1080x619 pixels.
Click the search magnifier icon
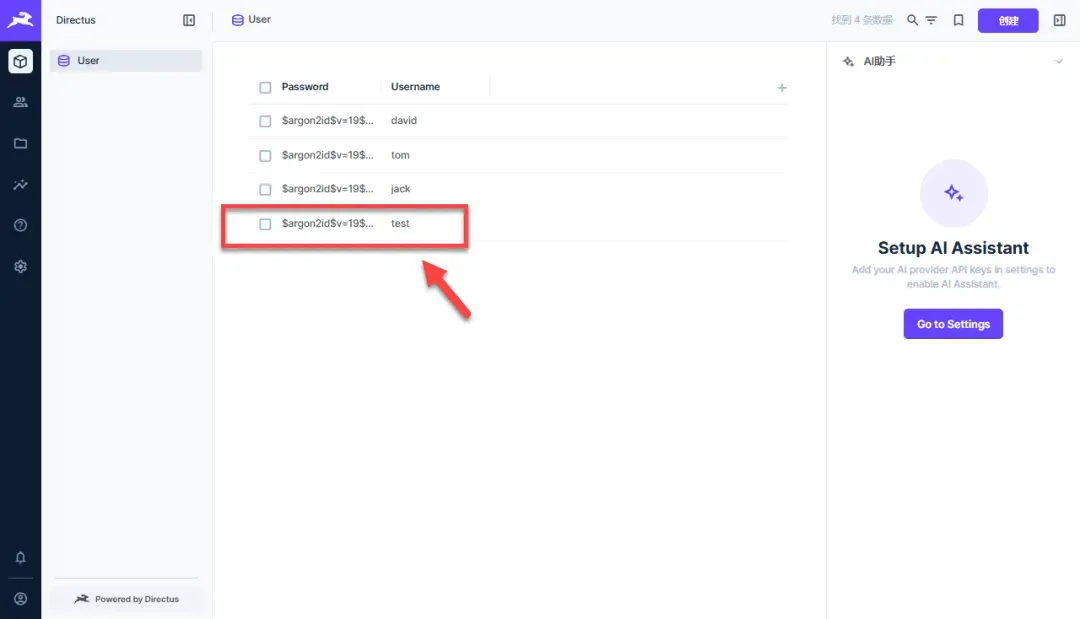pyautogui.click(x=912, y=20)
